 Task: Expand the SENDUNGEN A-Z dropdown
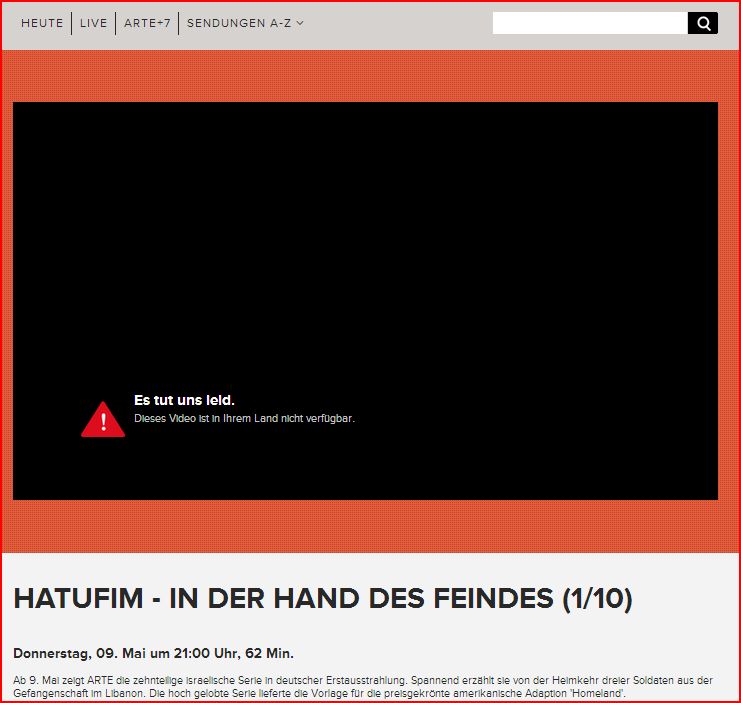point(239,23)
